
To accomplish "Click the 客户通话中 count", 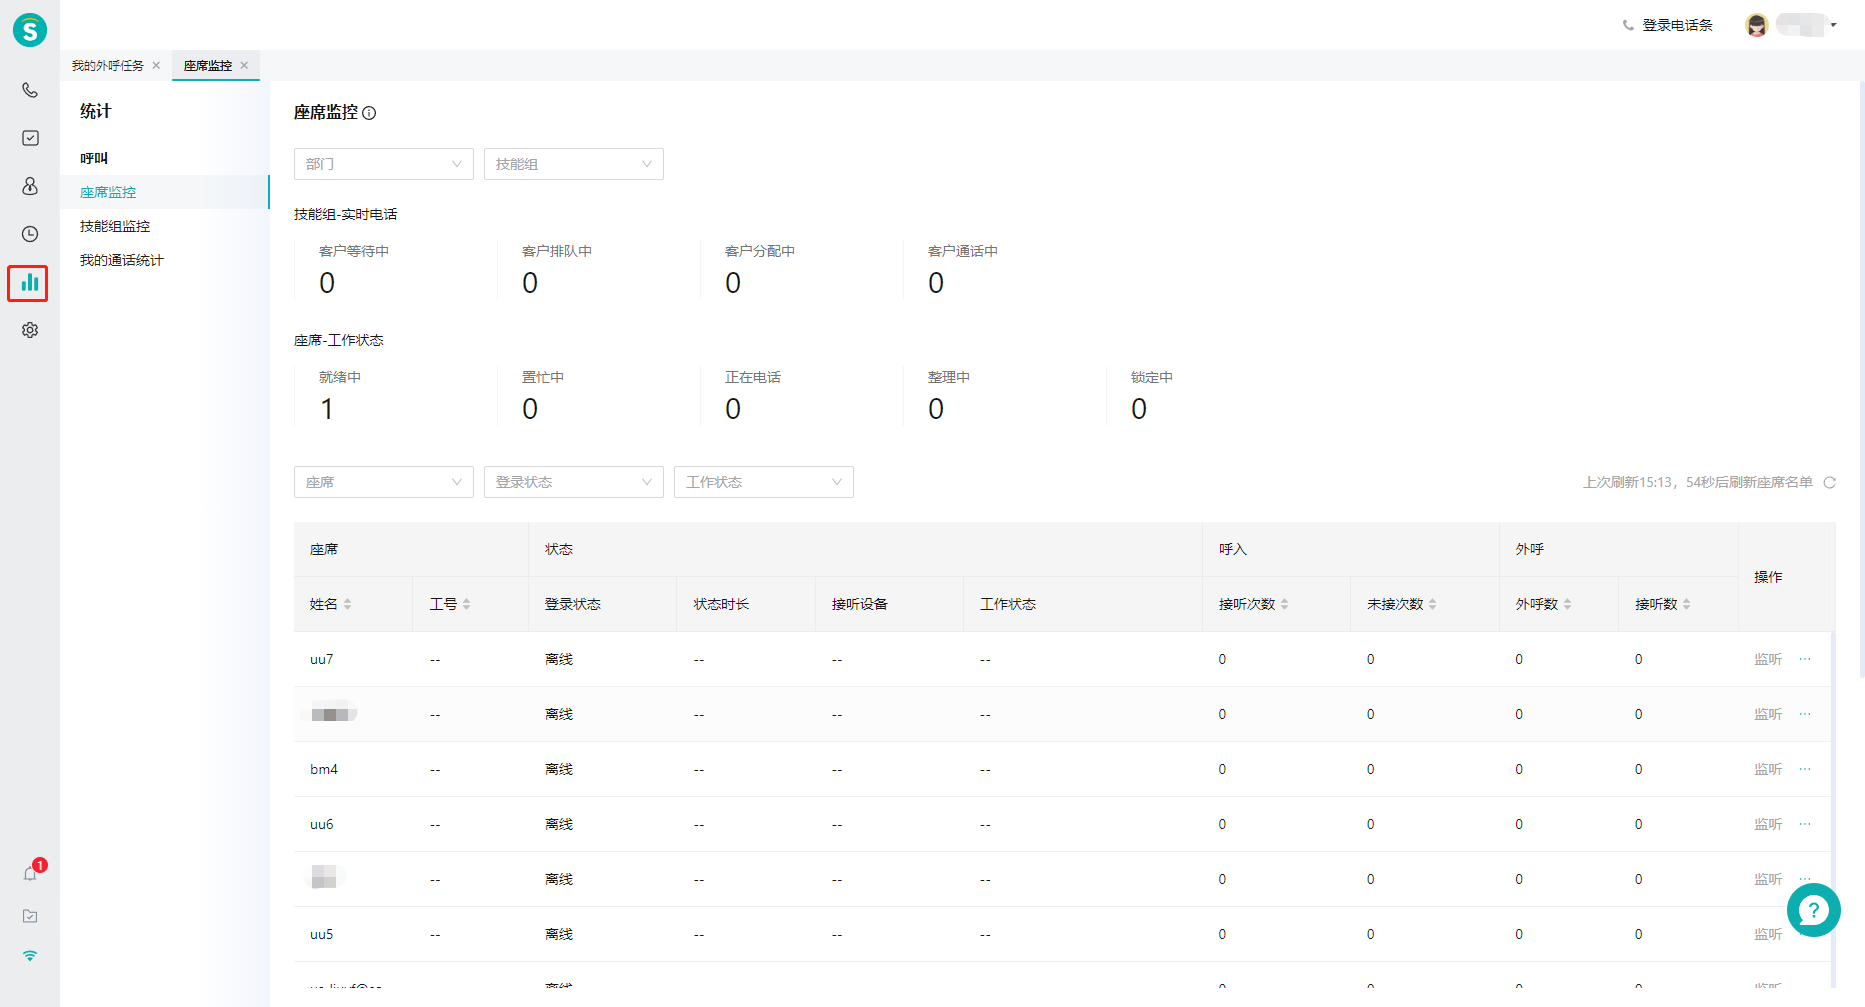I will 936,283.
